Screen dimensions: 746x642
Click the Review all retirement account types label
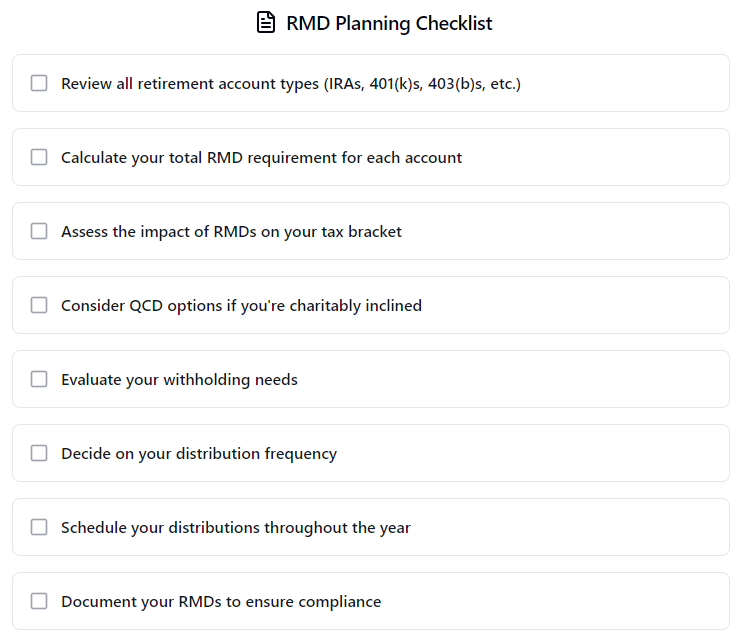coord(290,83)
